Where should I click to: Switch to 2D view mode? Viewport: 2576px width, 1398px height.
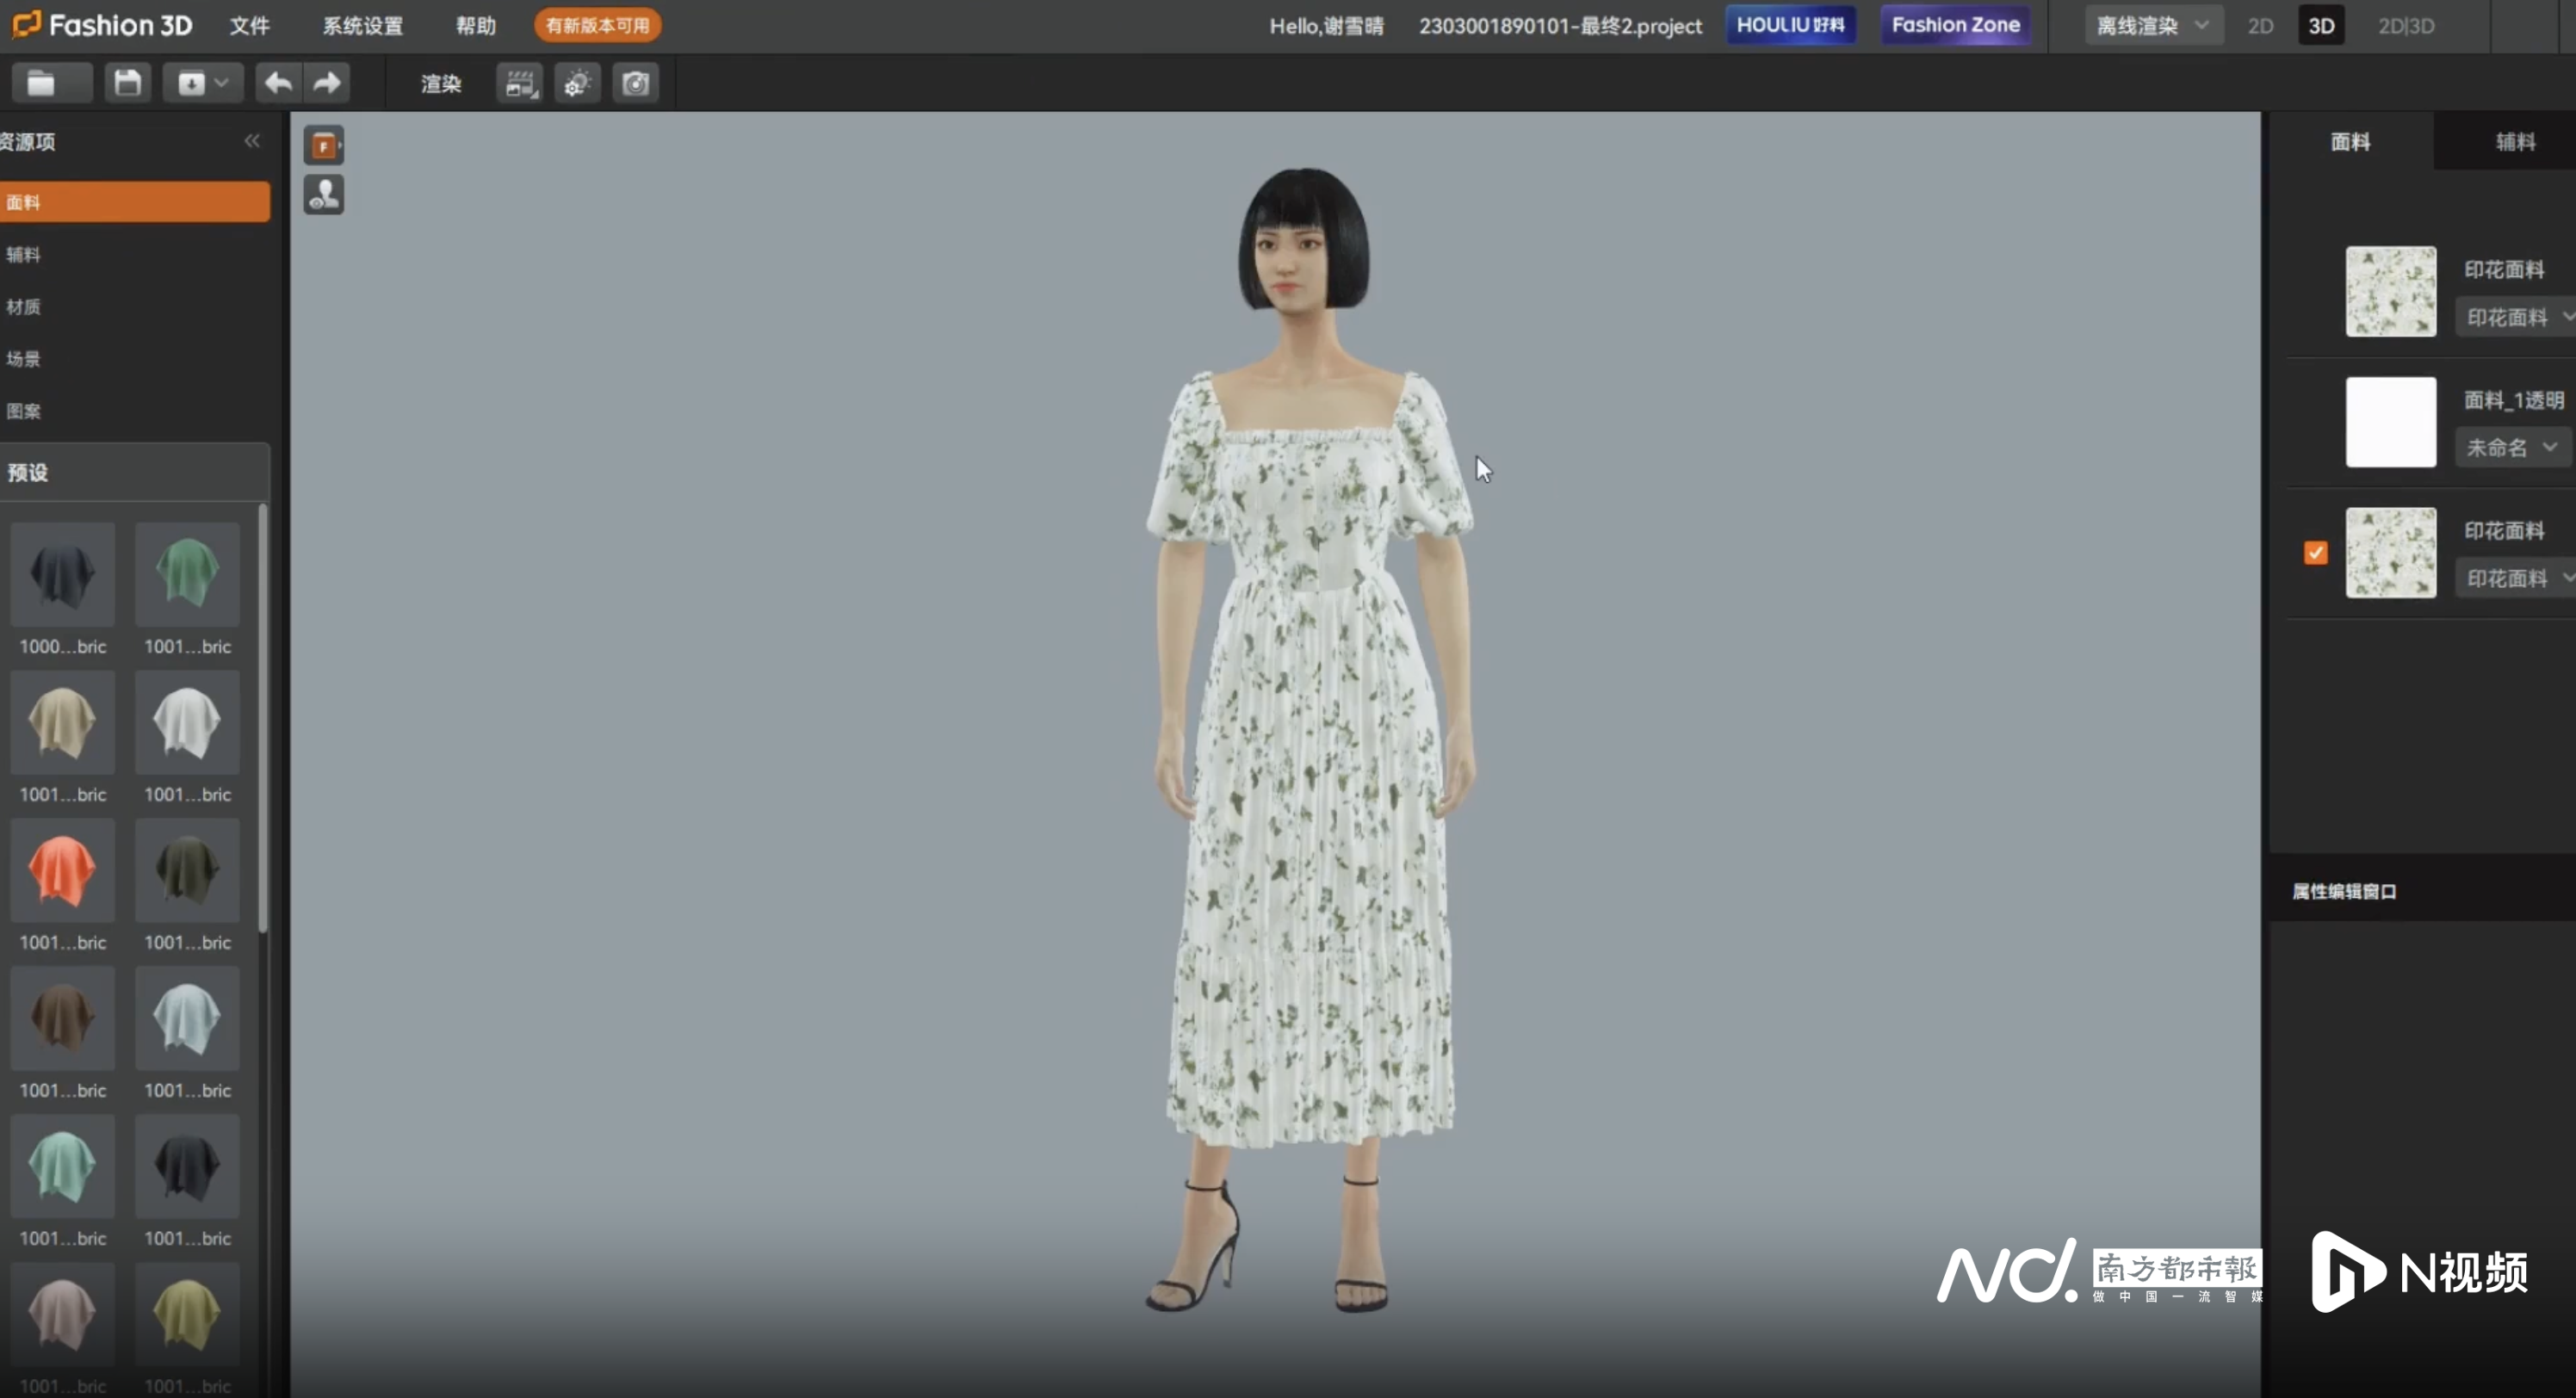2260,26
